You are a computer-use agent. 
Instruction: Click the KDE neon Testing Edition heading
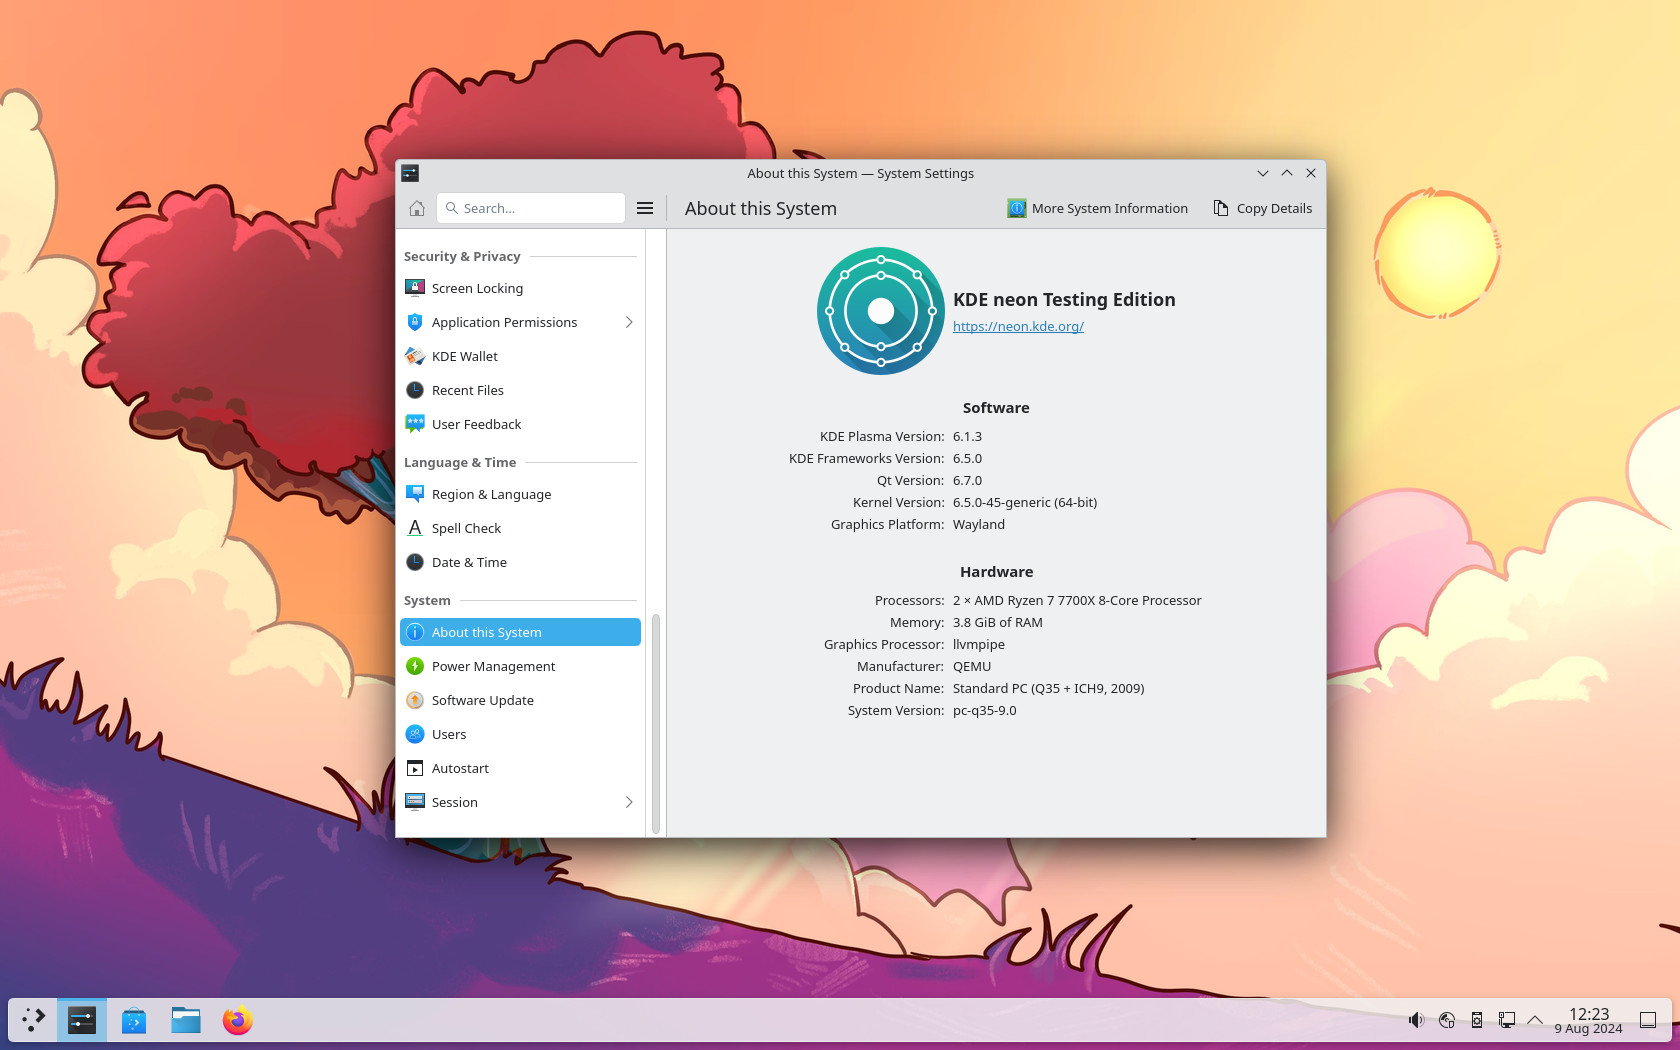[x=1064, y=299]
